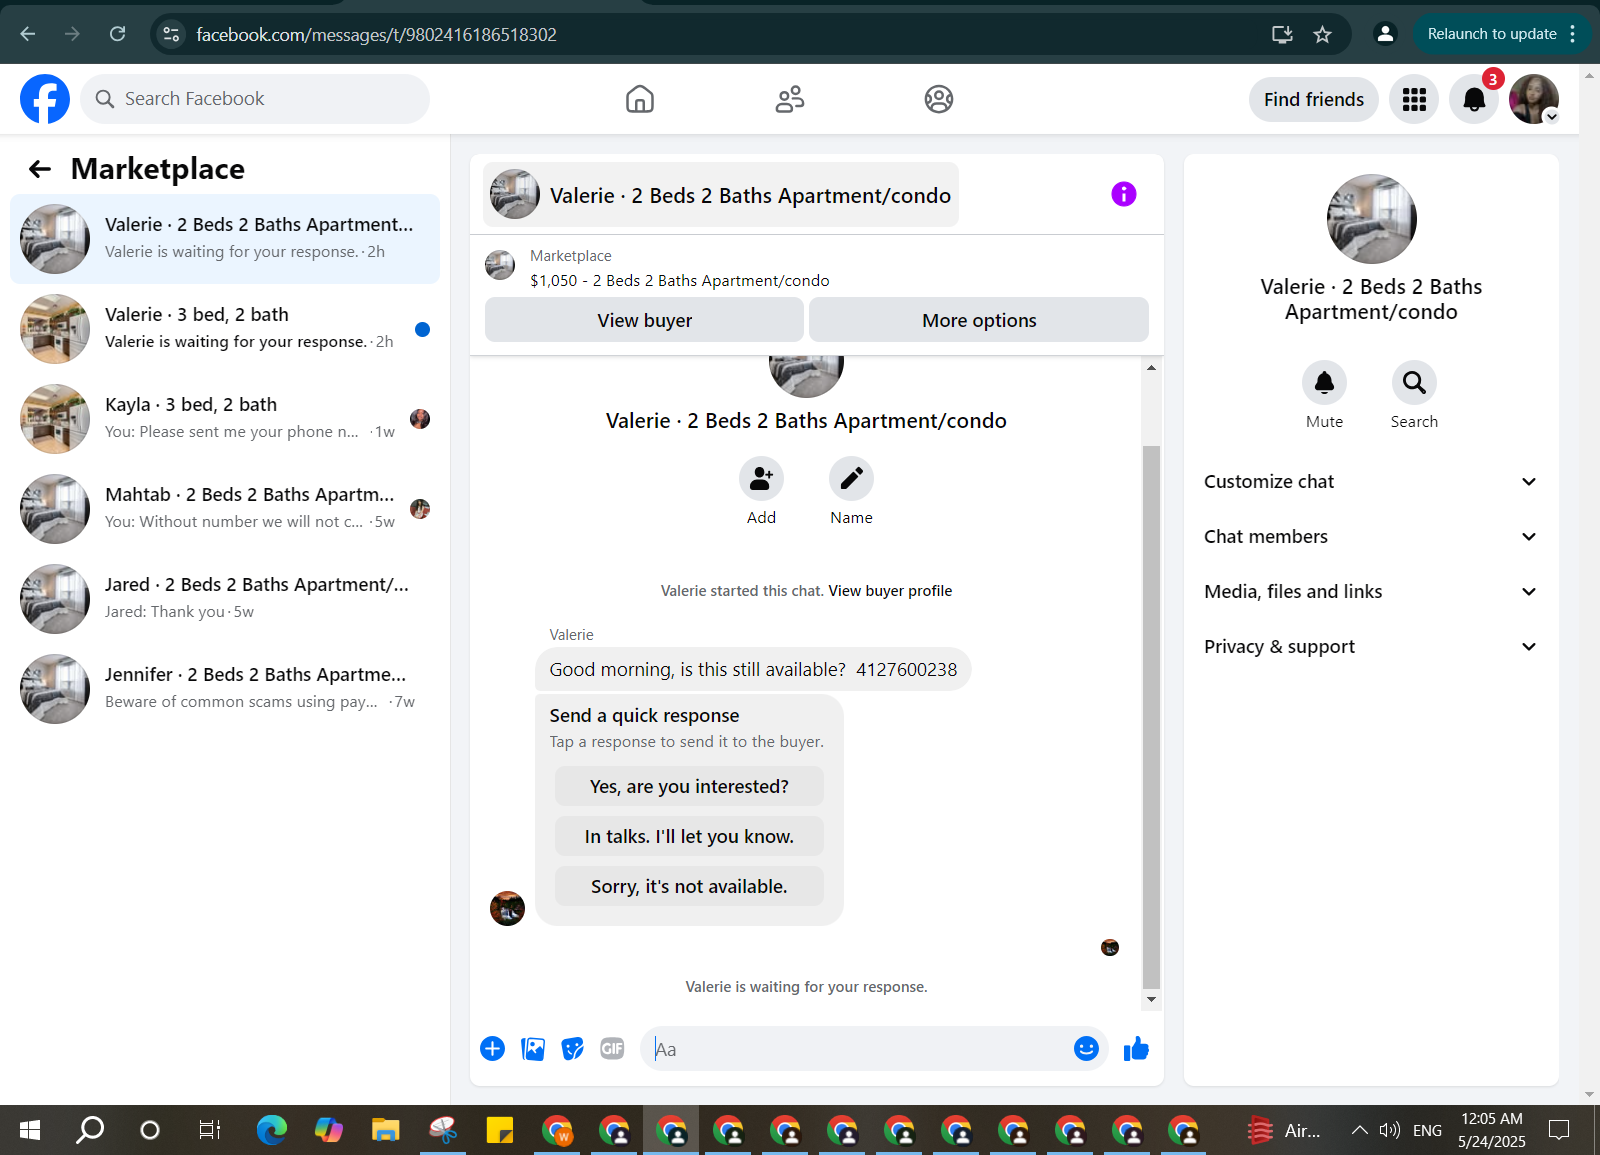Click the chat header title button

(720, 194)
